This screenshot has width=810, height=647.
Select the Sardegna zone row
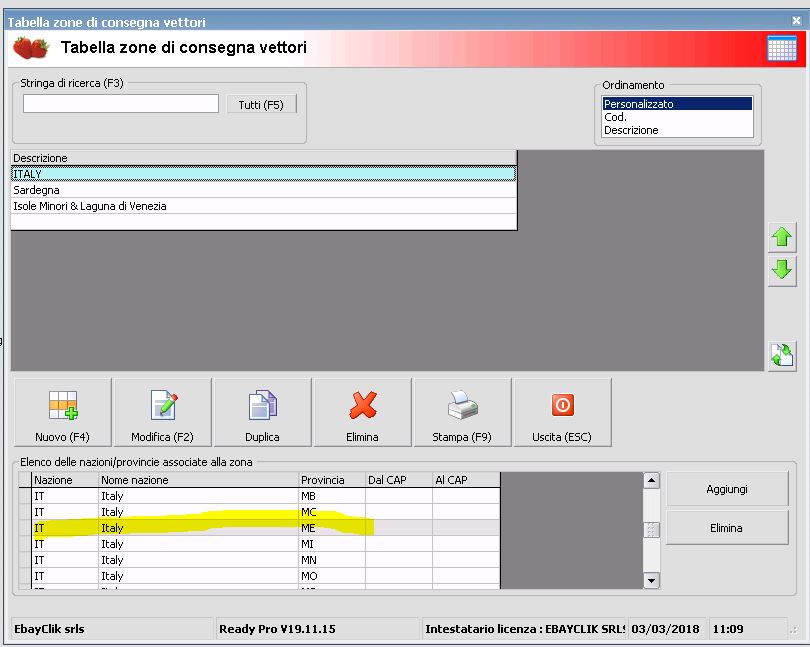coord(263,190)
